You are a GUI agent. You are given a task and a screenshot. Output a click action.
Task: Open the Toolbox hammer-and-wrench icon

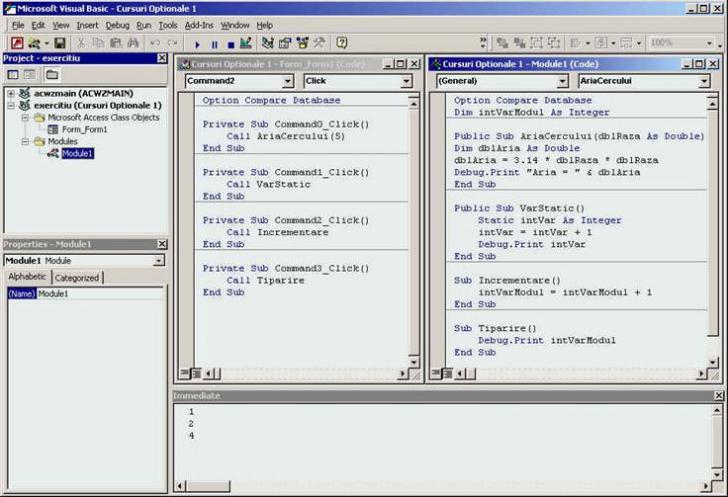pos(319,43)
